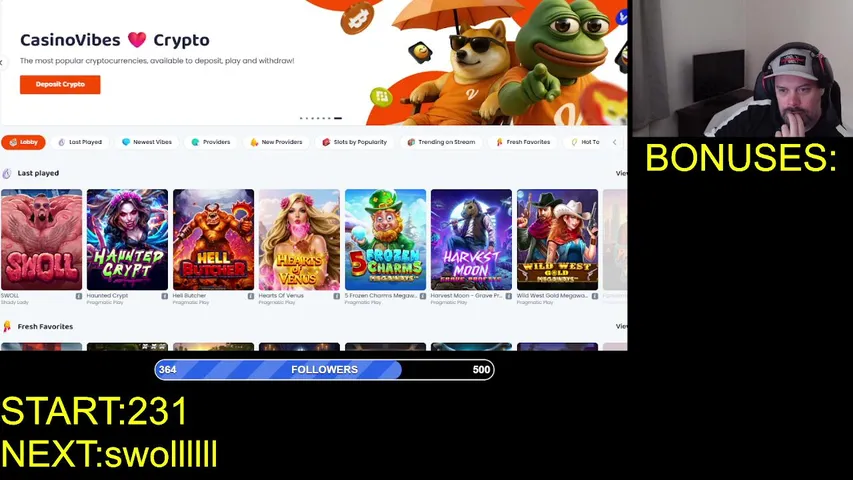Screen dimensions: 853x480
Task: View all Last played games link
Action: coord(621,173)
